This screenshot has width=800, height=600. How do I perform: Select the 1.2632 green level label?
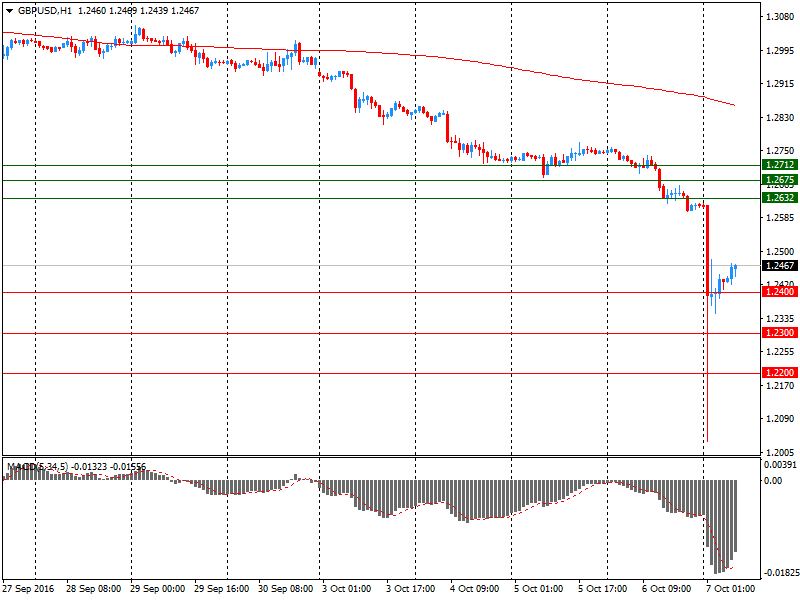click(x=780, y=197)
